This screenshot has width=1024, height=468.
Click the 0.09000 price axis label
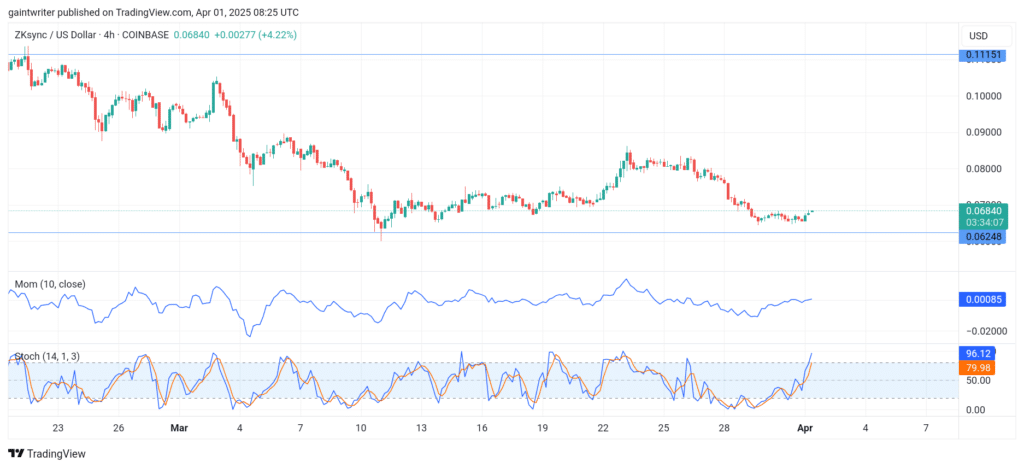pos(982,132)
